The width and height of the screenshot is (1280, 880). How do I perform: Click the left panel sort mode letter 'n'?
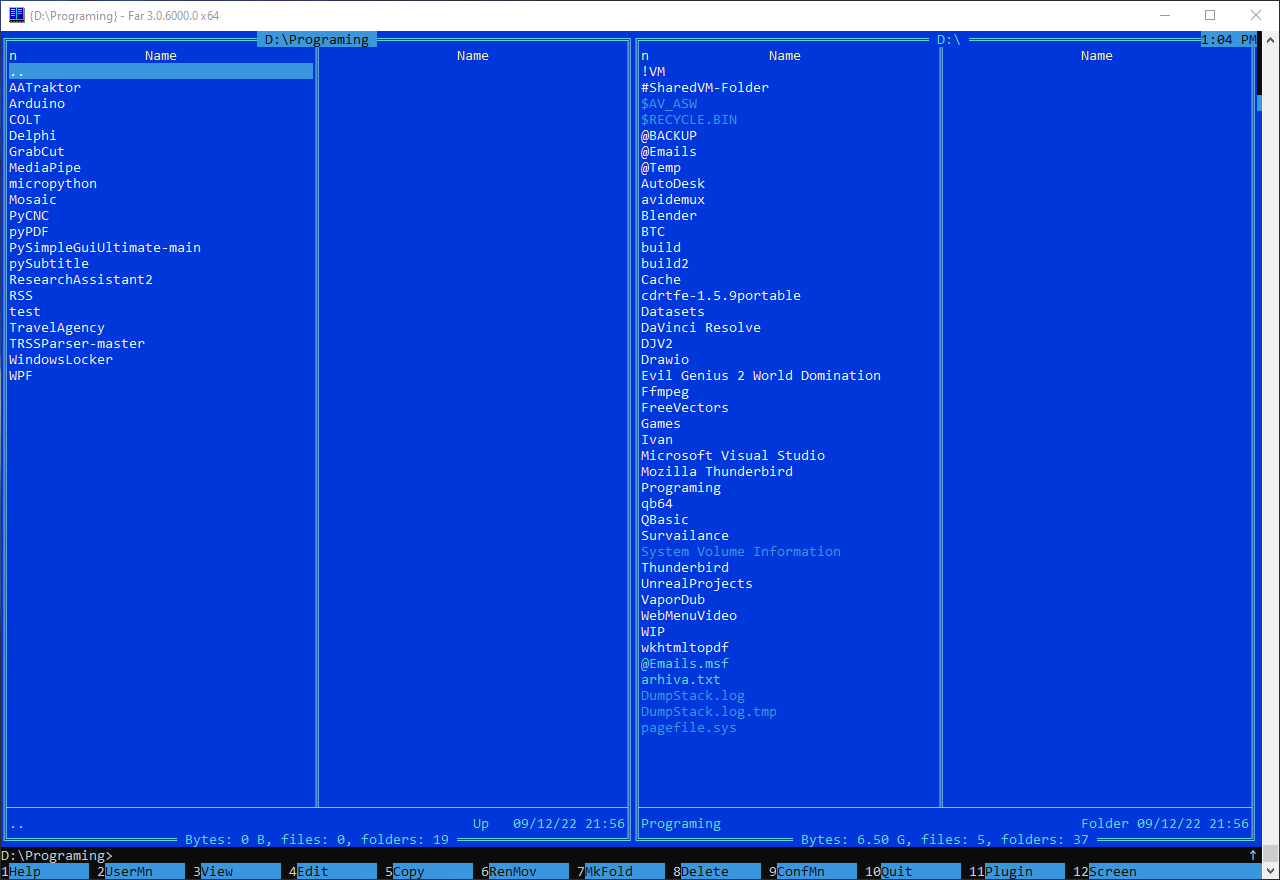13,55
